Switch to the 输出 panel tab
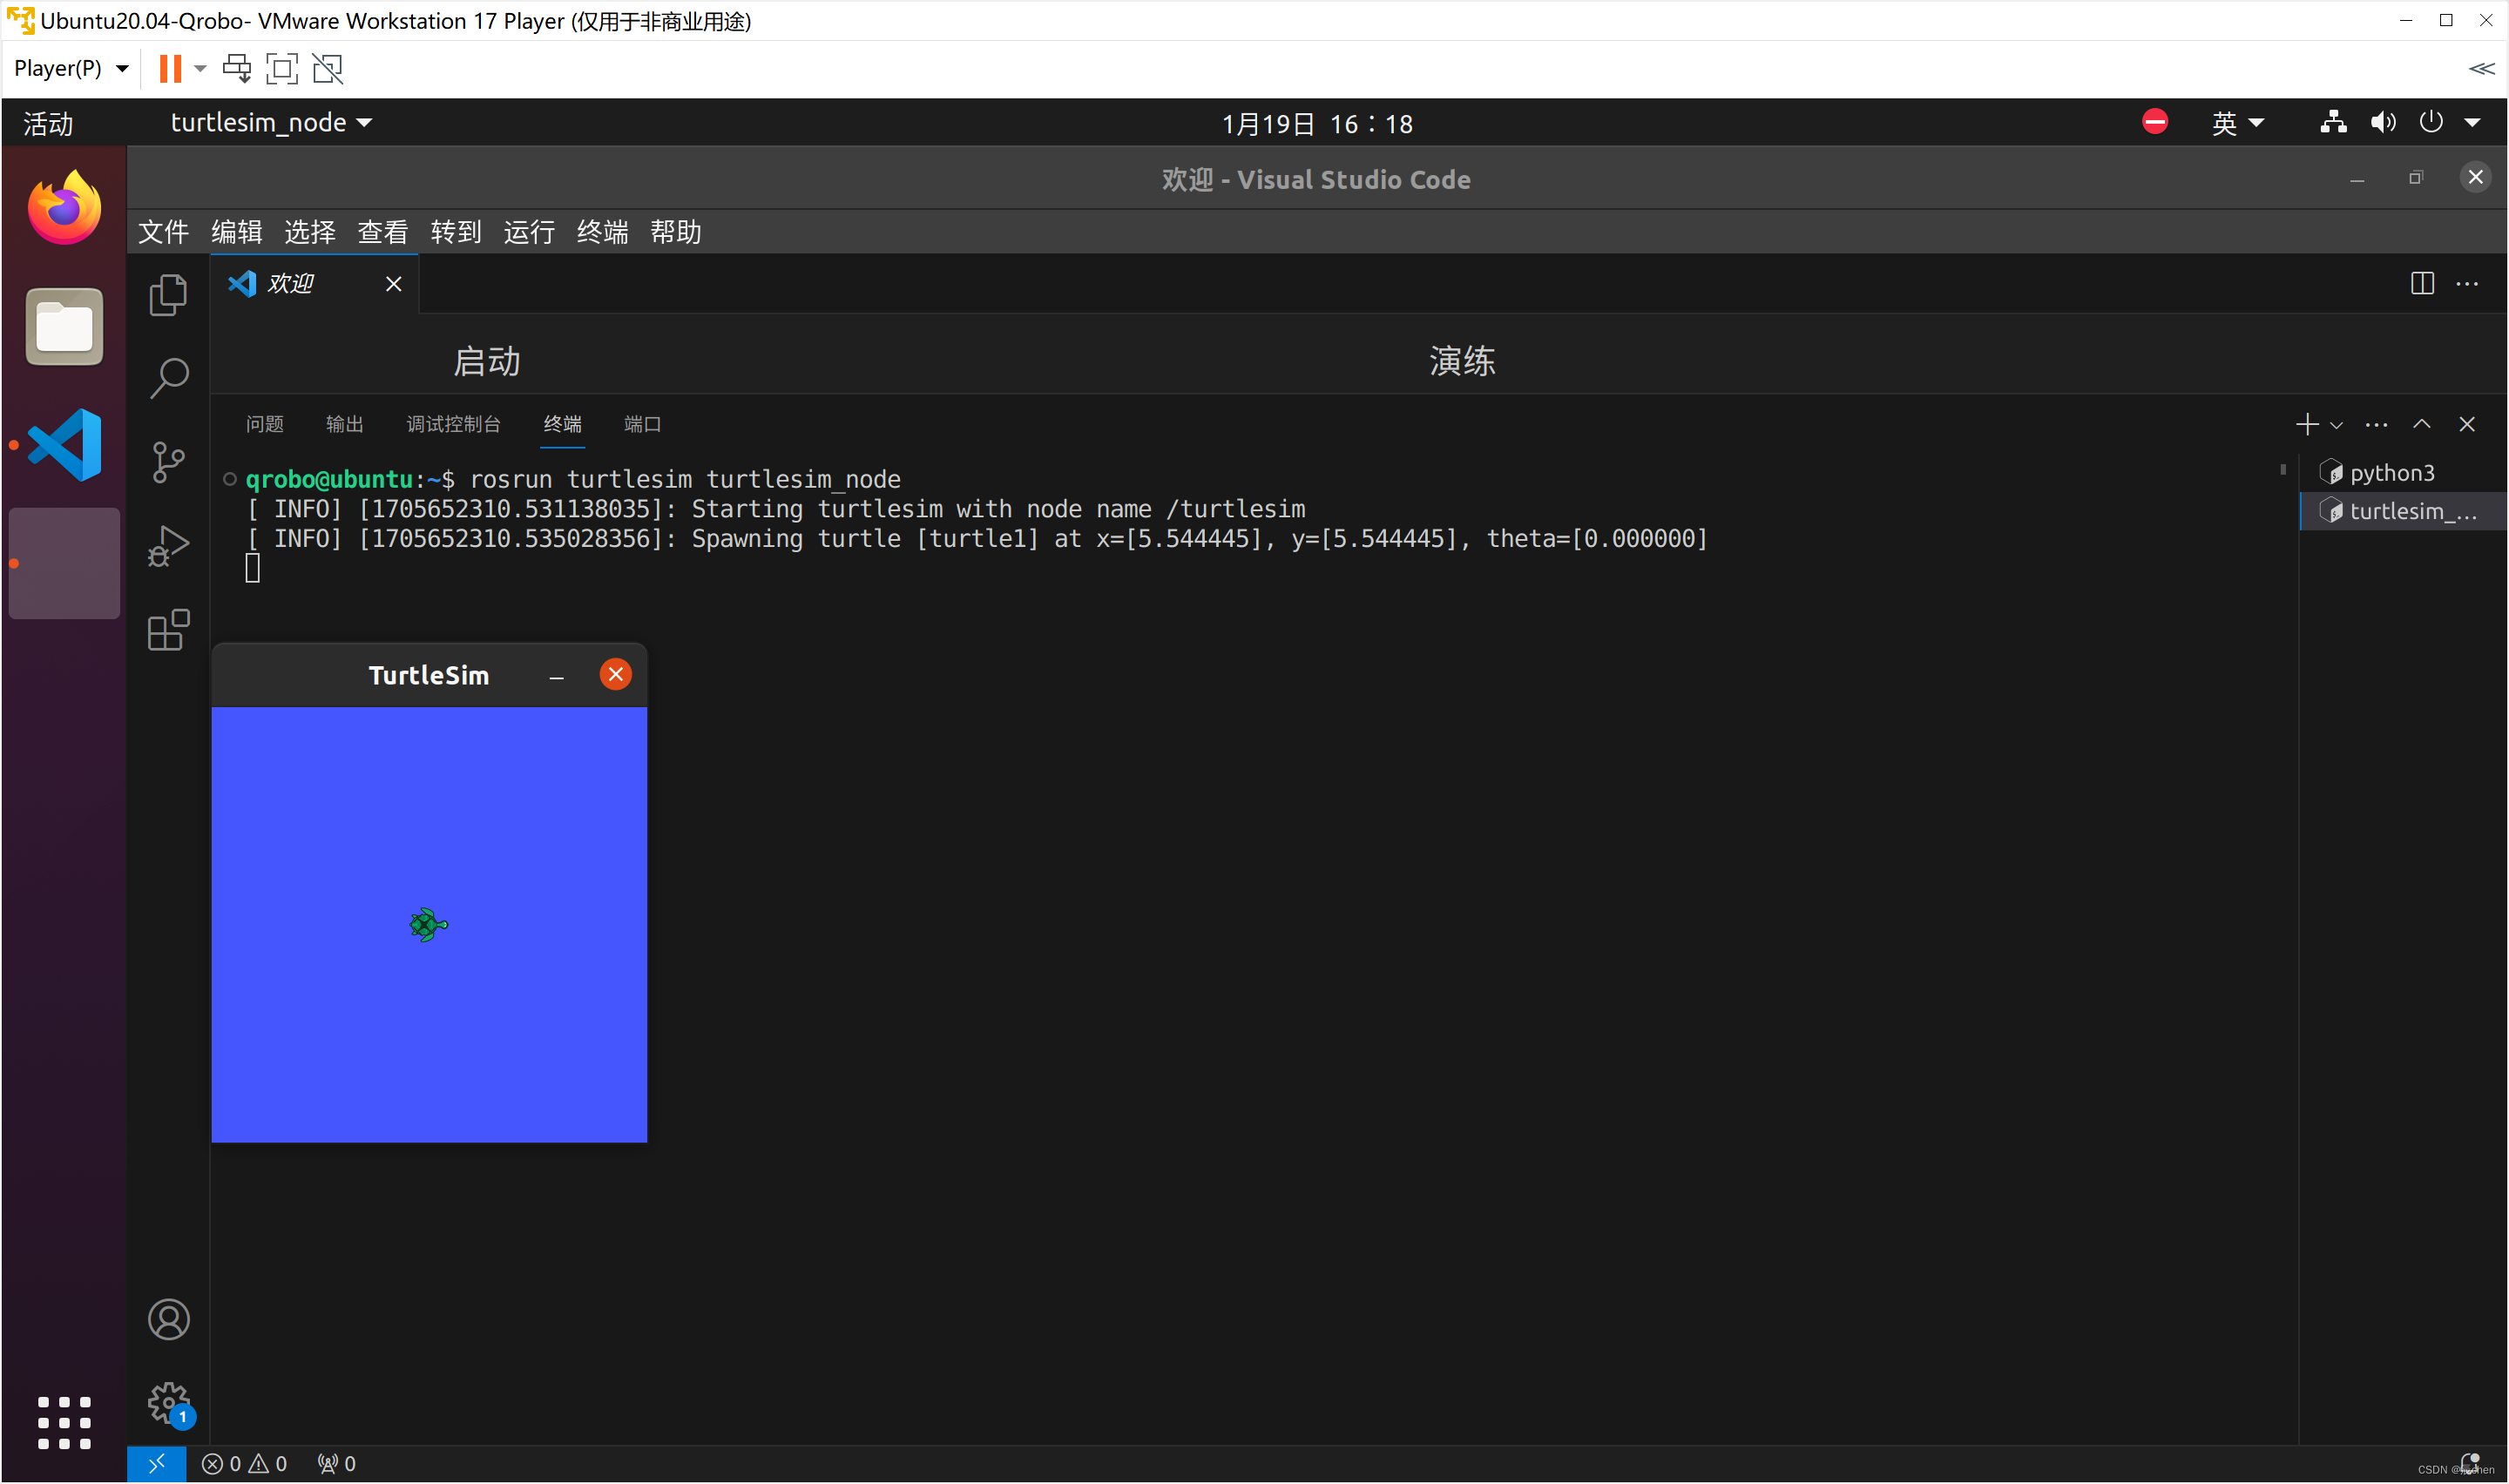 pyautogui.click(x=345, y=424)
